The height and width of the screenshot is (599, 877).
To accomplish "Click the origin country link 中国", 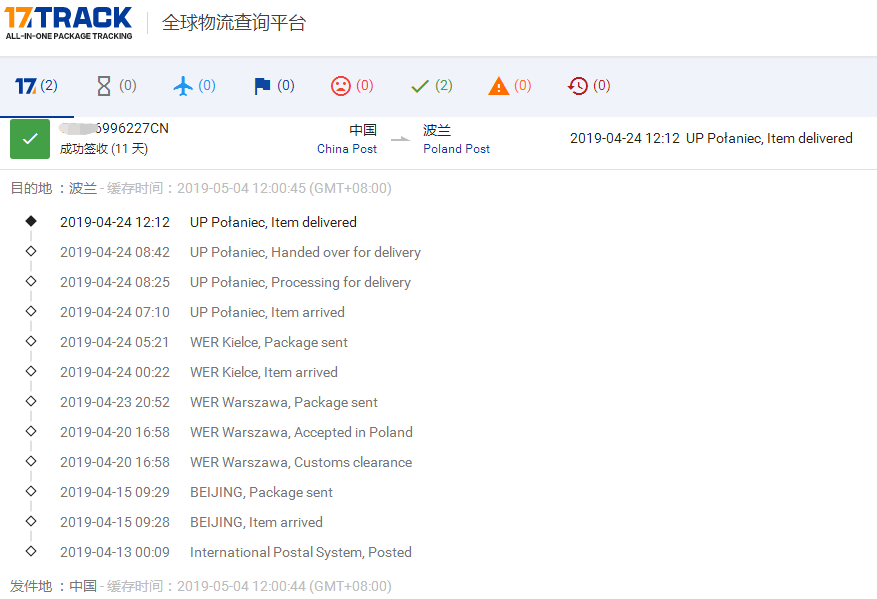I will 83,586.
